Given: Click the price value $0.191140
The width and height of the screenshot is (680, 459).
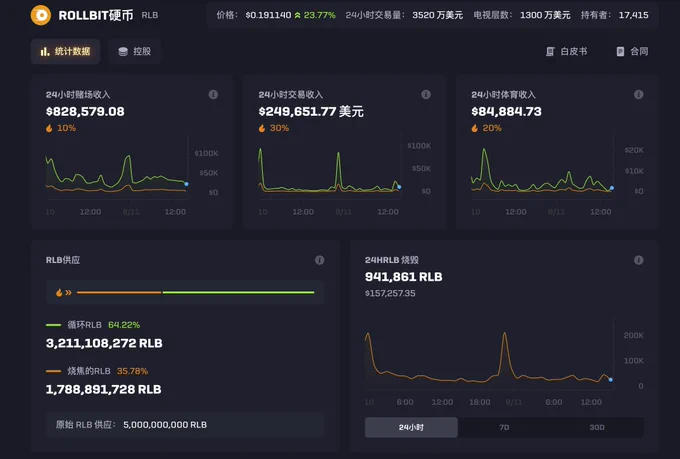Looking at the screenshot, I should click(x=268, y=15).
